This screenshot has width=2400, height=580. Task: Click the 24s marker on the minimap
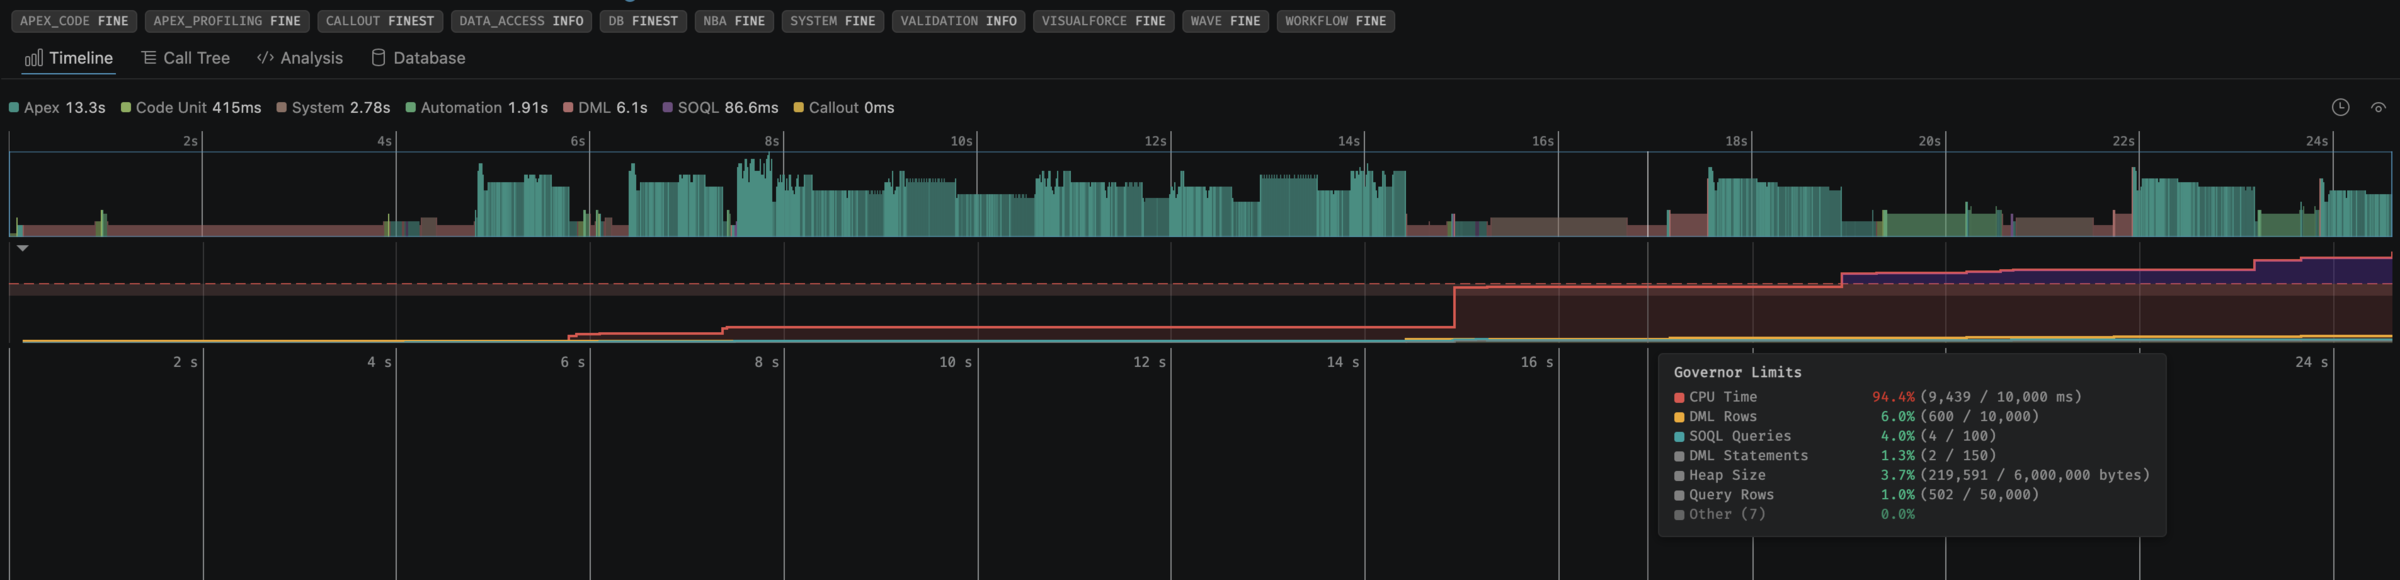[x=2316, y=141]
